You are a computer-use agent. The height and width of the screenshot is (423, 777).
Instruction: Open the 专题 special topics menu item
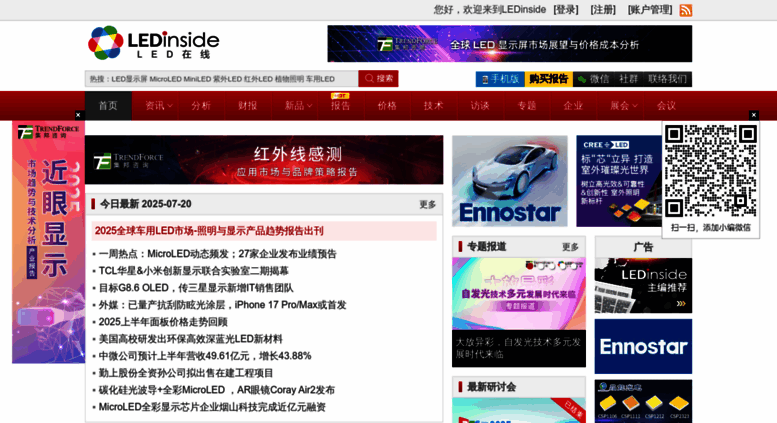pos(526,106)
